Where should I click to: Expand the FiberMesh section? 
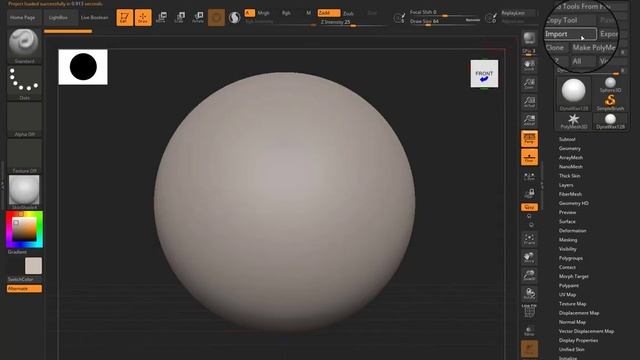(x=570, y=194)
